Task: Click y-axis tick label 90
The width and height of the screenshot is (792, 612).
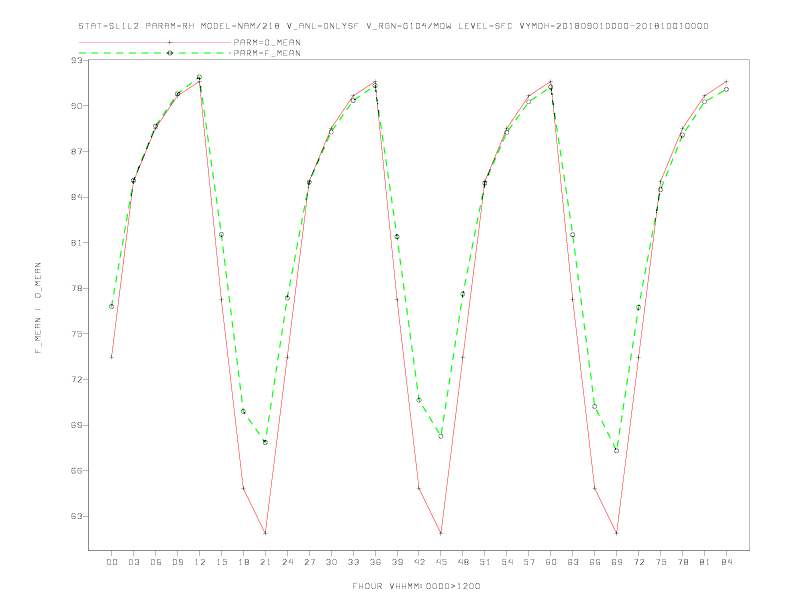Action: pyautogui.click(x=77, y=106)
